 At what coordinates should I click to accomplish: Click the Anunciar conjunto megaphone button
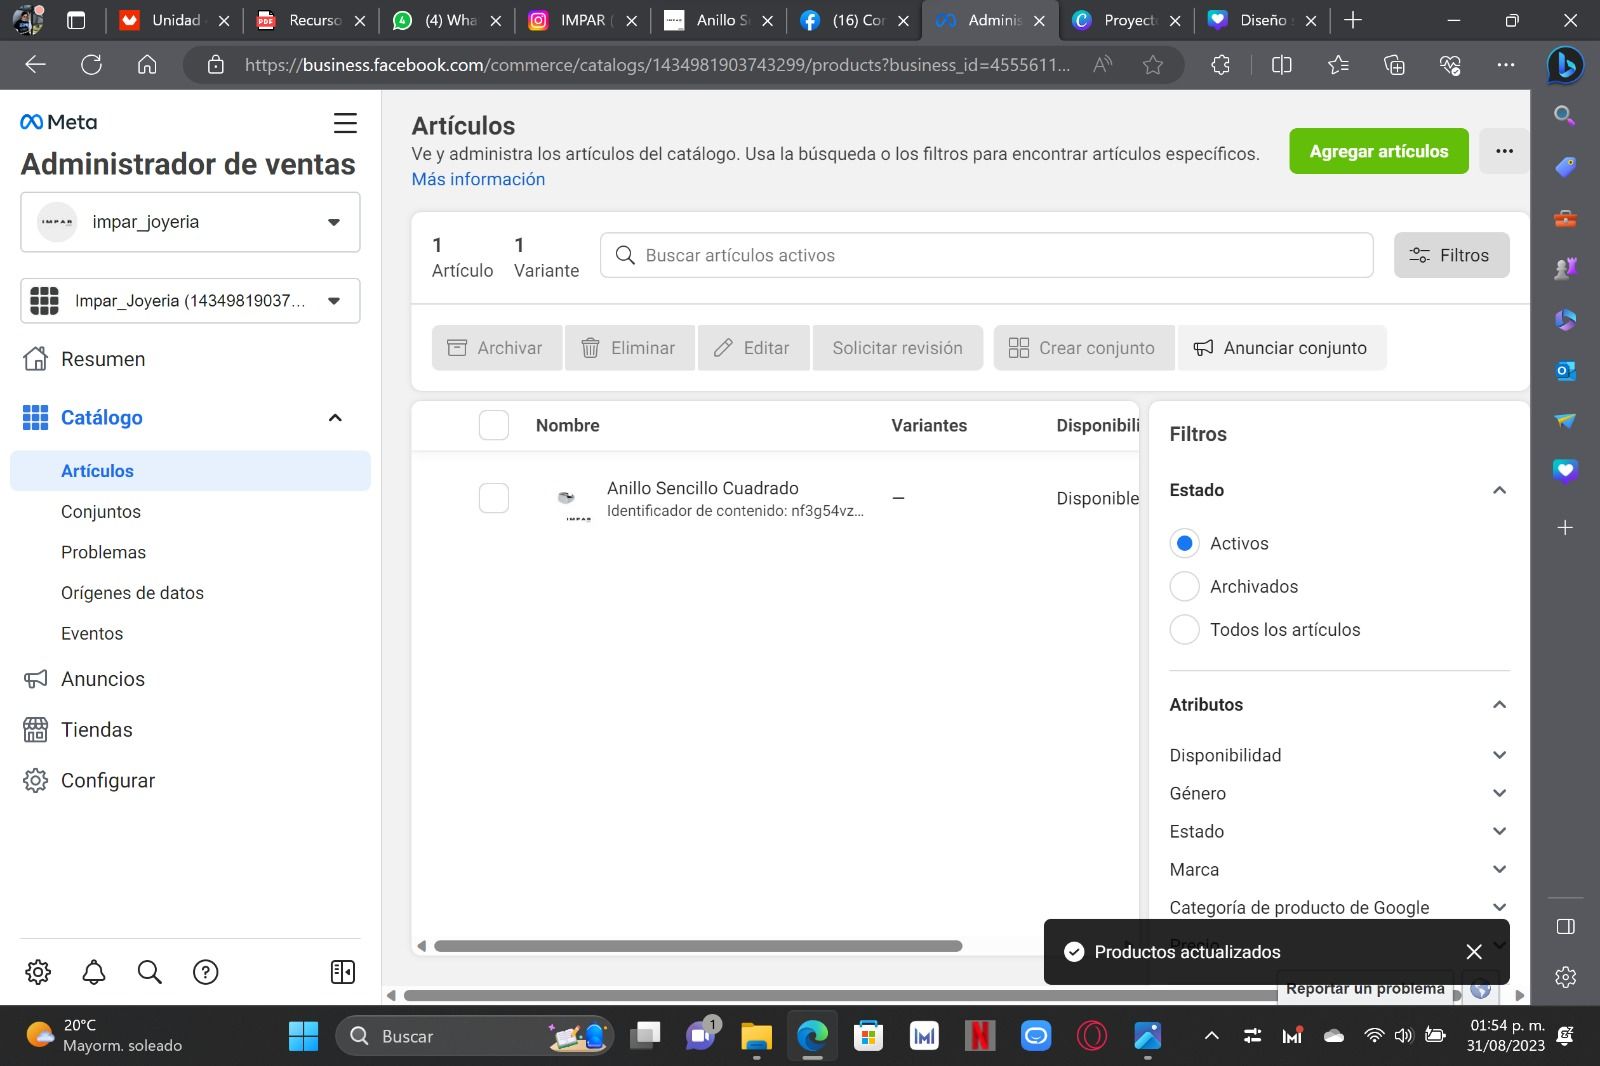pyautogui.click(x=1281, y=348)
